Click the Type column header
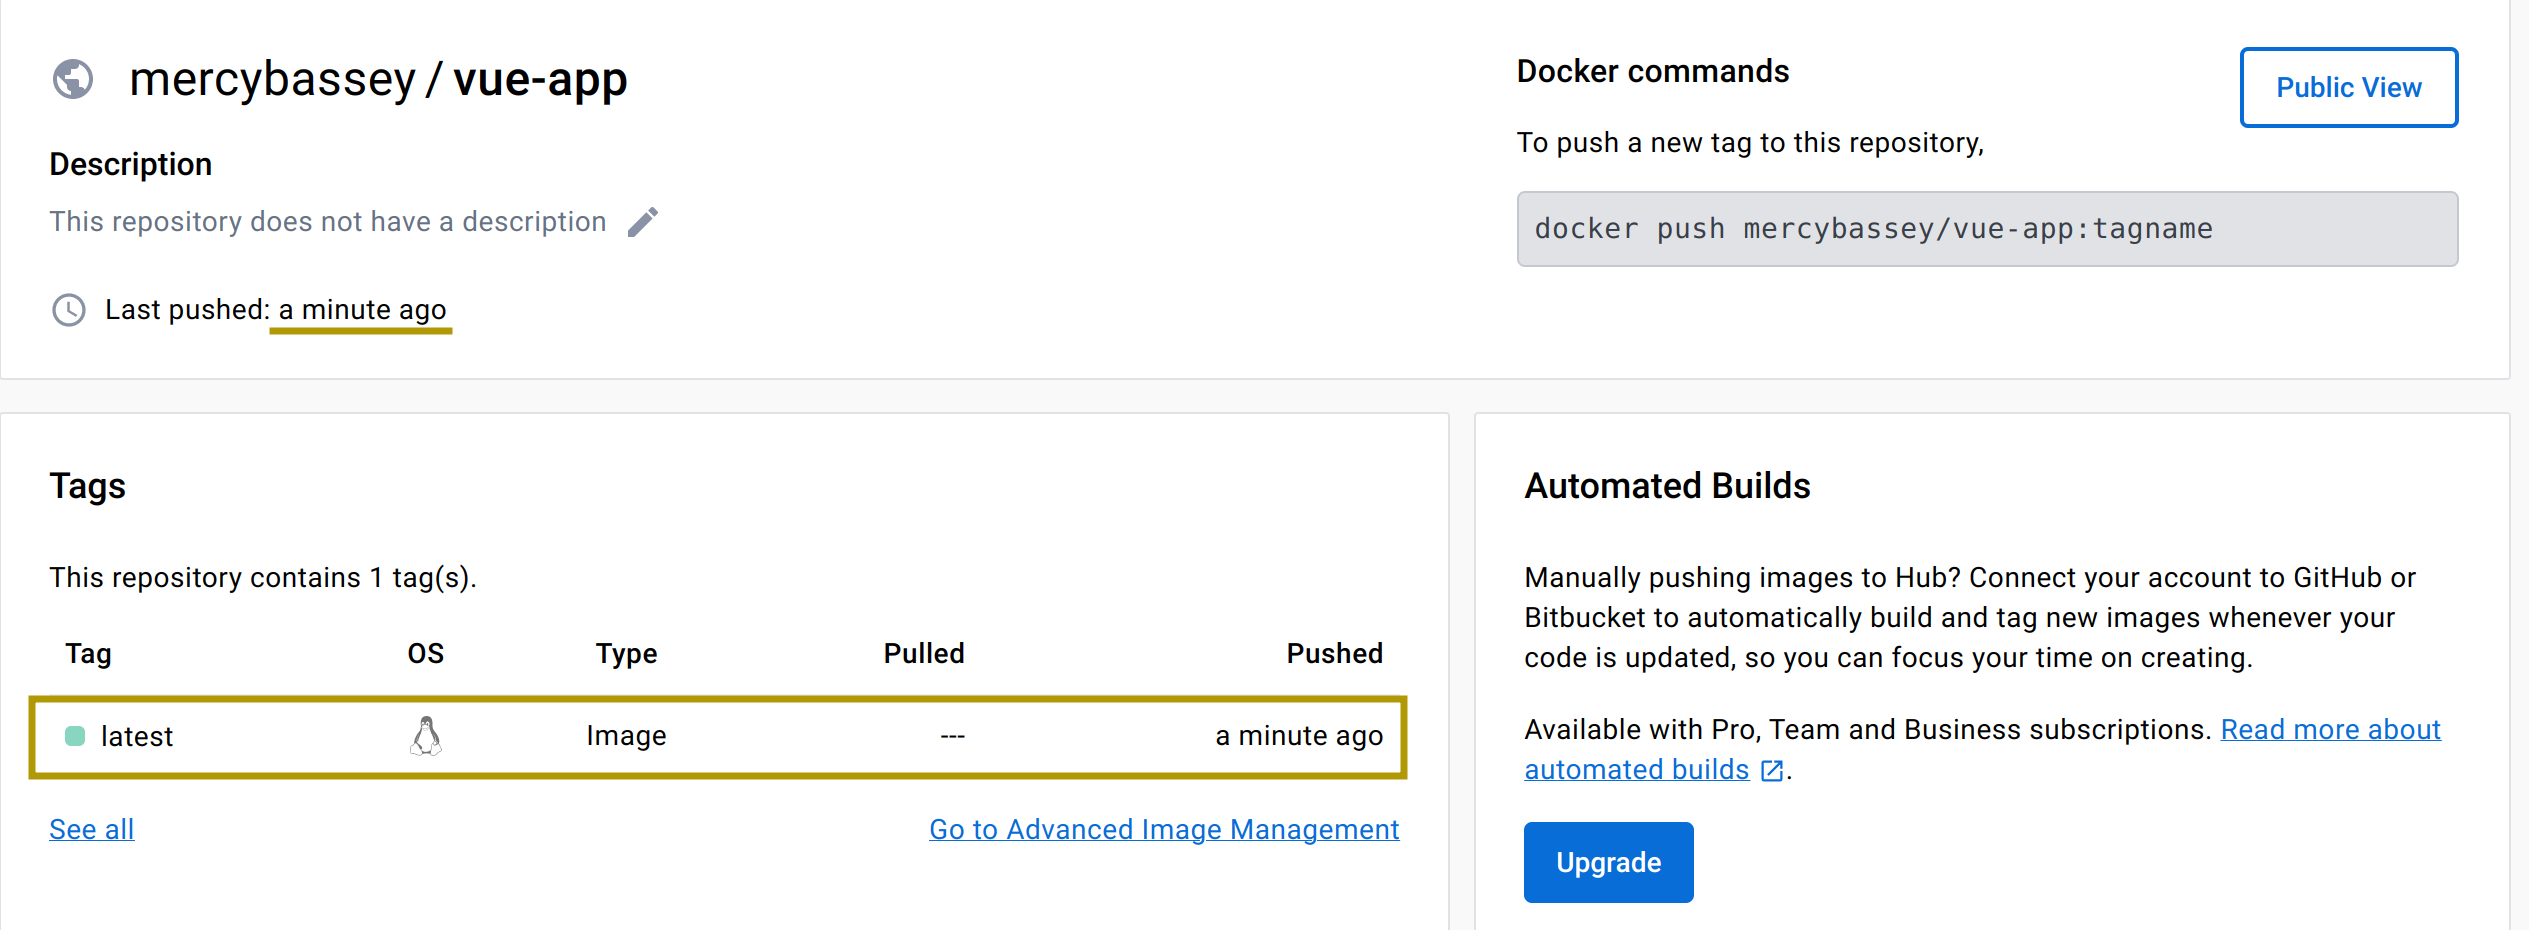The height and width of the screenshot is (930, 2529). [x=627, y=654]
